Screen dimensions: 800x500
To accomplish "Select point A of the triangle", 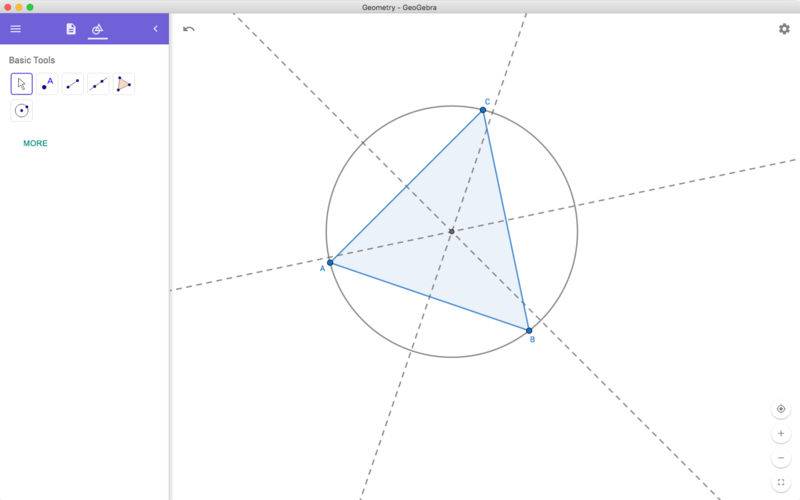I will (330, 262).
